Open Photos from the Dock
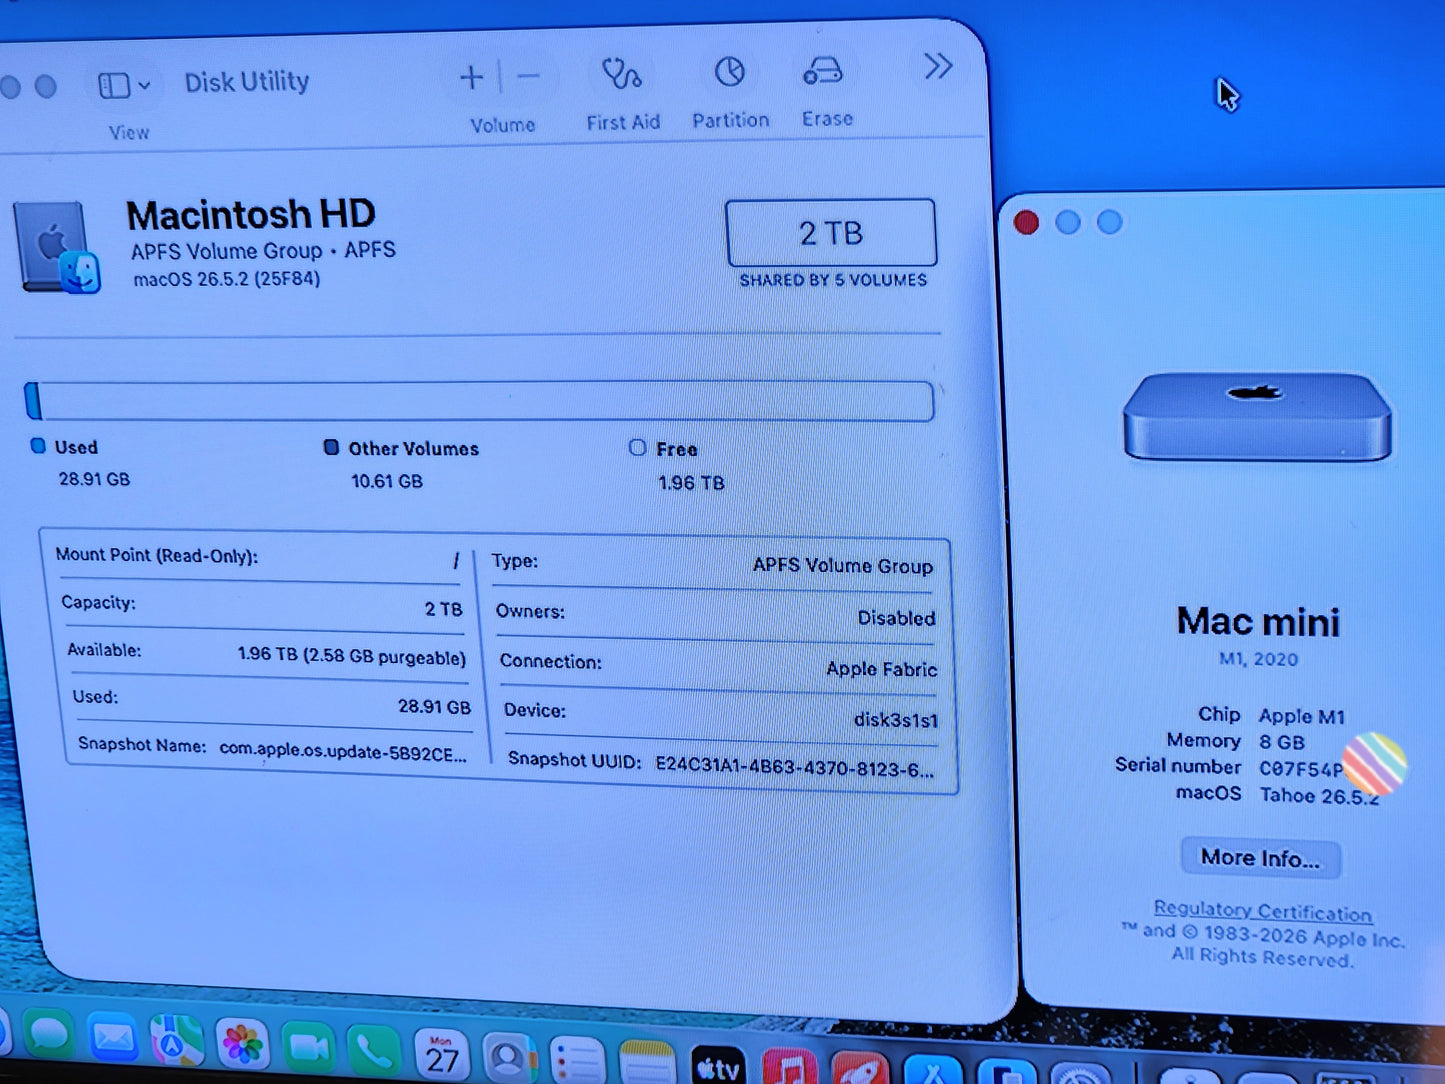 (x=242, y=1046)
